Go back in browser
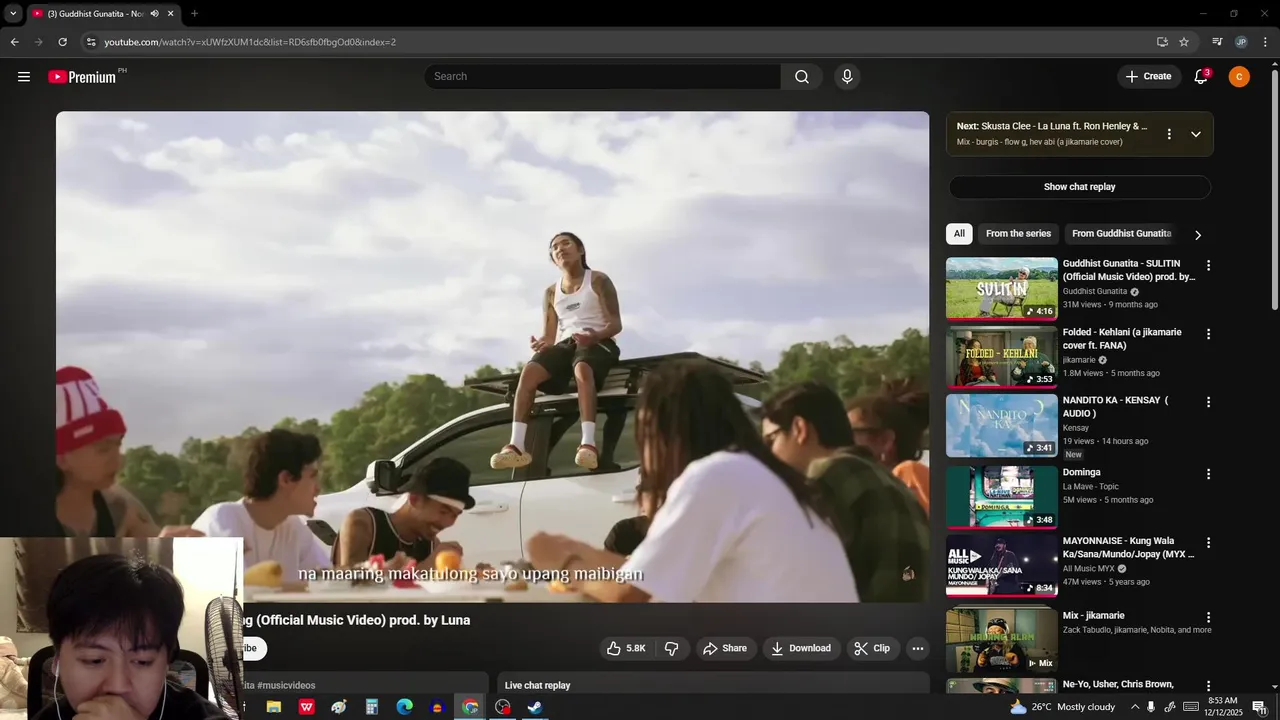Viewport: 1280px width, 720px height. tap(14, 42)
